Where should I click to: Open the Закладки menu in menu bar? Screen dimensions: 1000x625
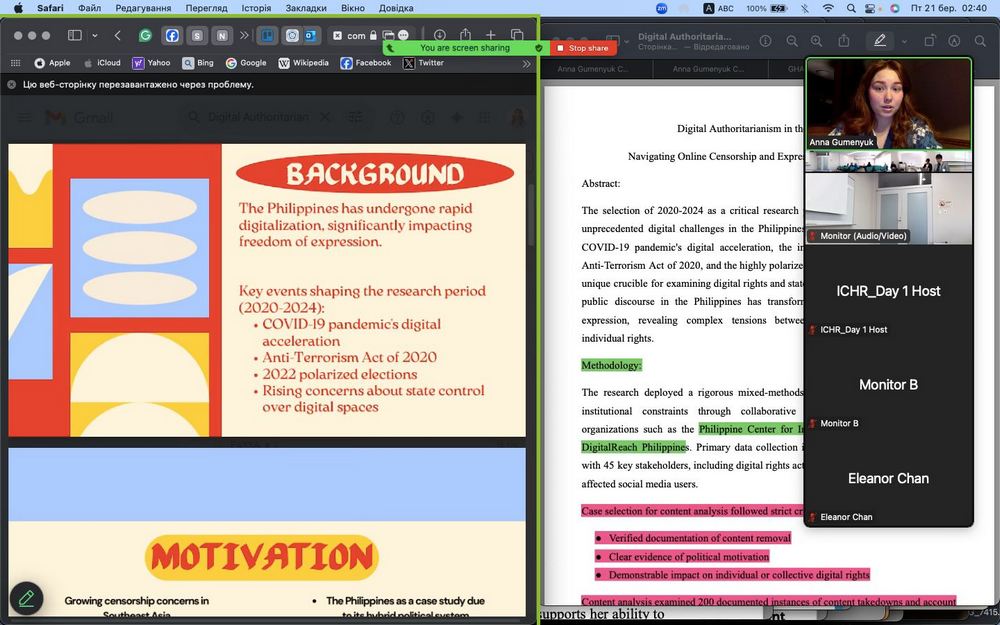coord(306,8)
